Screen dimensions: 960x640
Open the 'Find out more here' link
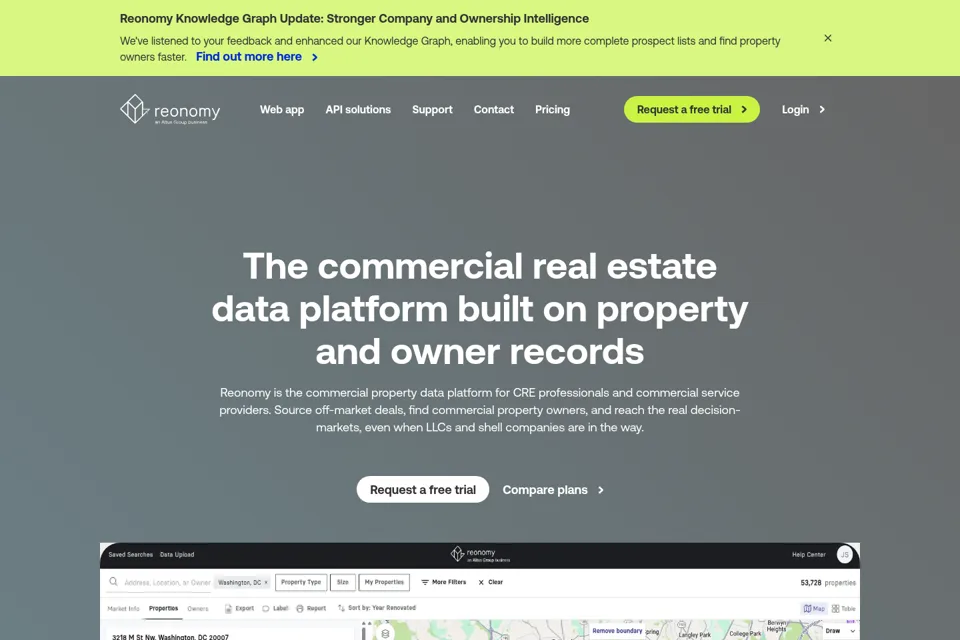[249, 57]
